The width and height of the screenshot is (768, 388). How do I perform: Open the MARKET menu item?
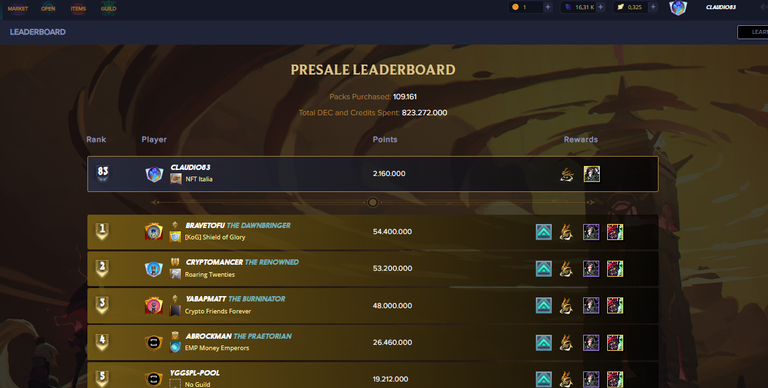tap(18, 8)
